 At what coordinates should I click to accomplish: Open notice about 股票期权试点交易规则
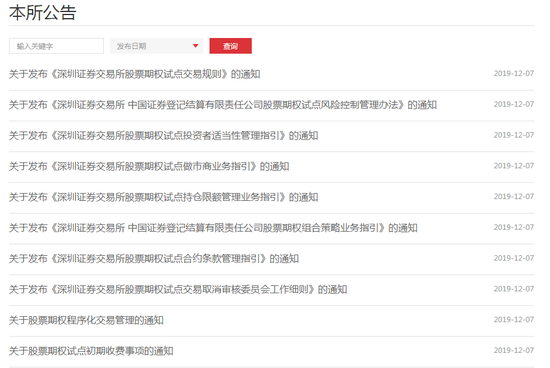(134, 74)
